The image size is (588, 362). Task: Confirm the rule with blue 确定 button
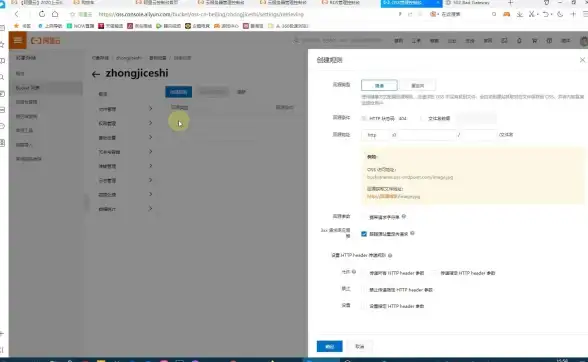(329, 346)
